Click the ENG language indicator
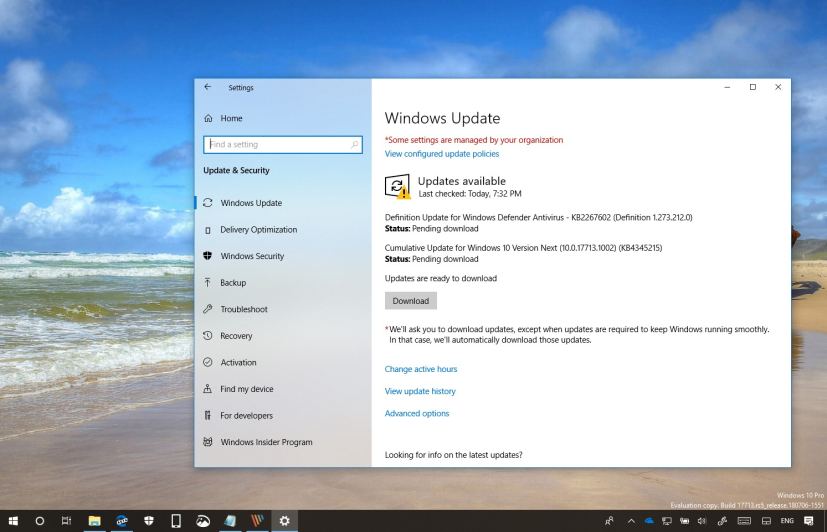Viewport: 827px width, 532px height. 787,521
